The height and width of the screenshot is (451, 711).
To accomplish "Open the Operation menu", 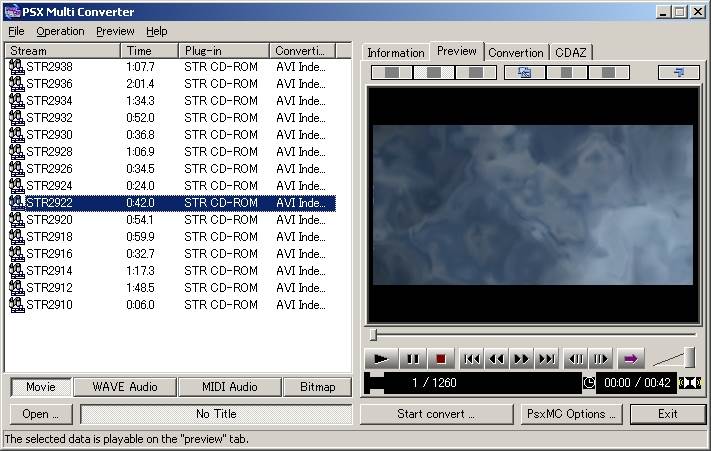I will pos(60,31).
